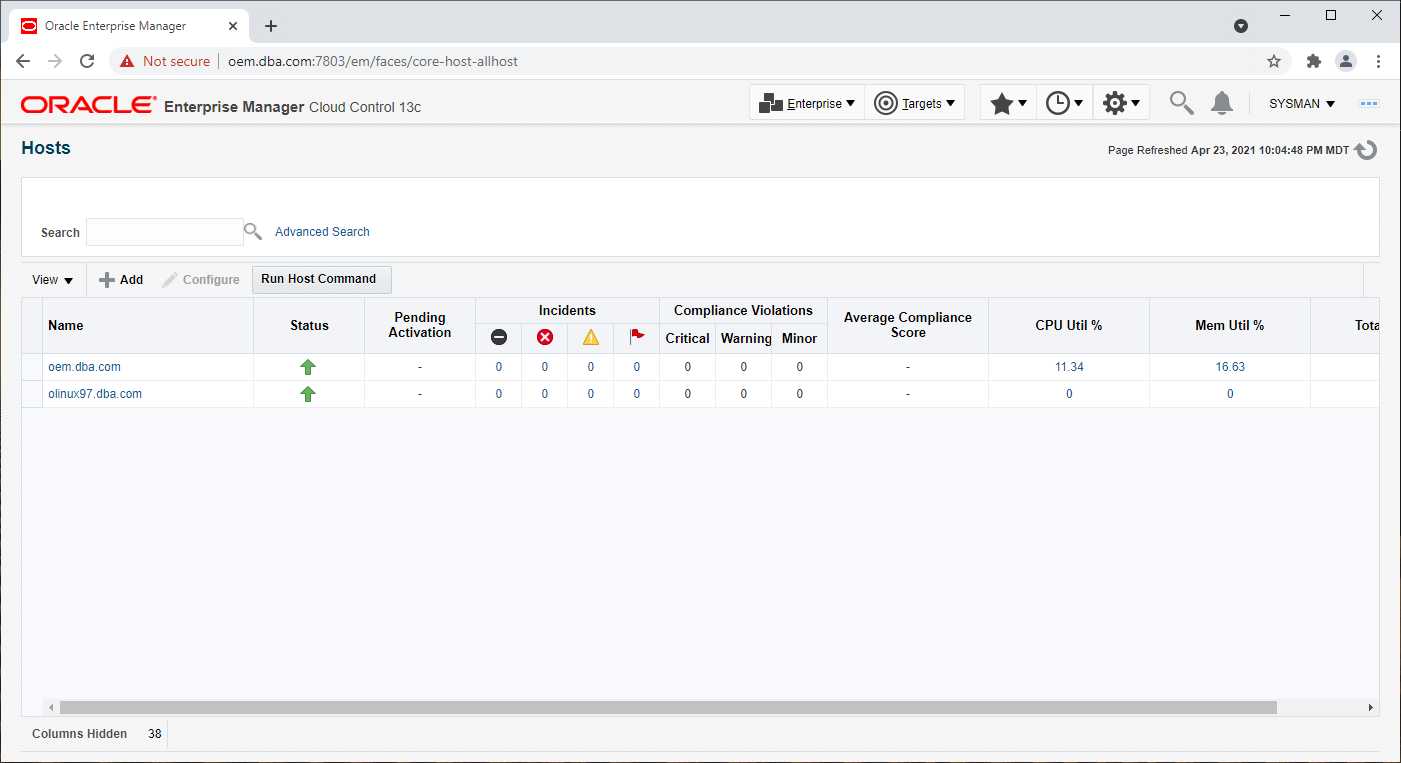Open the SYSMAN user menu
The width and height of the screenshot is (1401, 763).
[1302, 104]
